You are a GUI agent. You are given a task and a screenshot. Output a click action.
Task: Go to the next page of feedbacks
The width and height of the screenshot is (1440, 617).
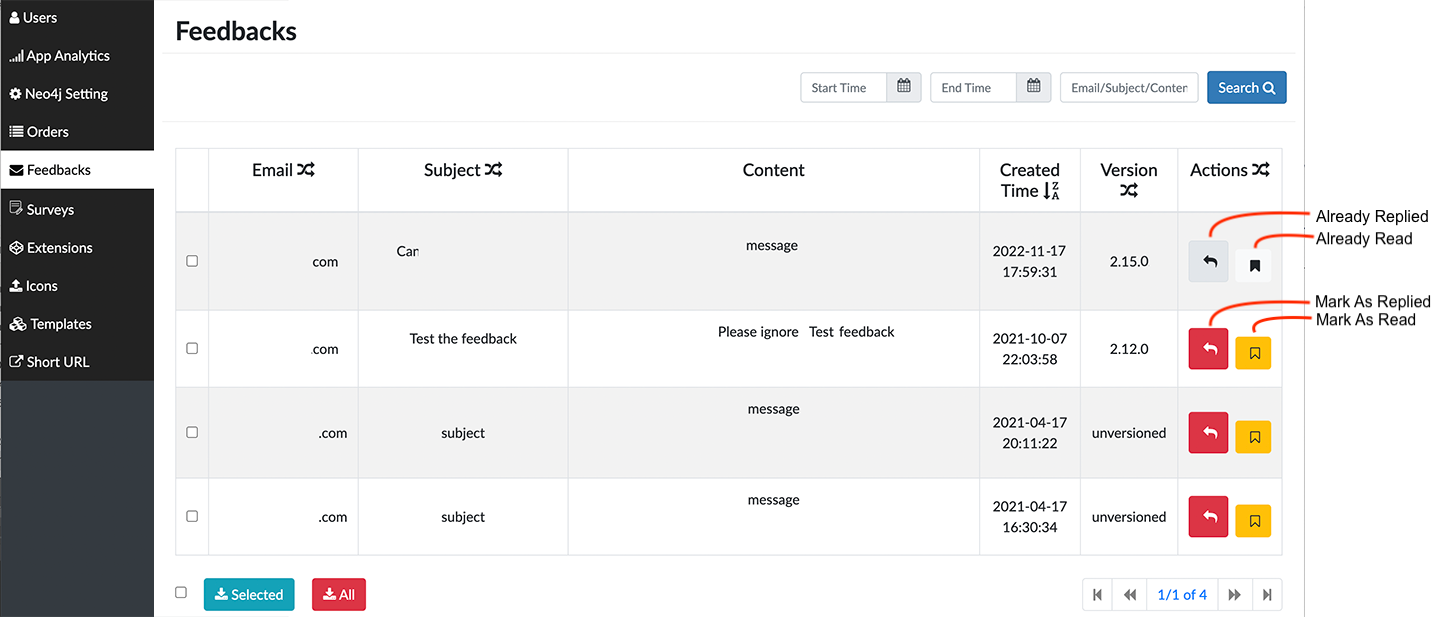tap(1235, 595)
